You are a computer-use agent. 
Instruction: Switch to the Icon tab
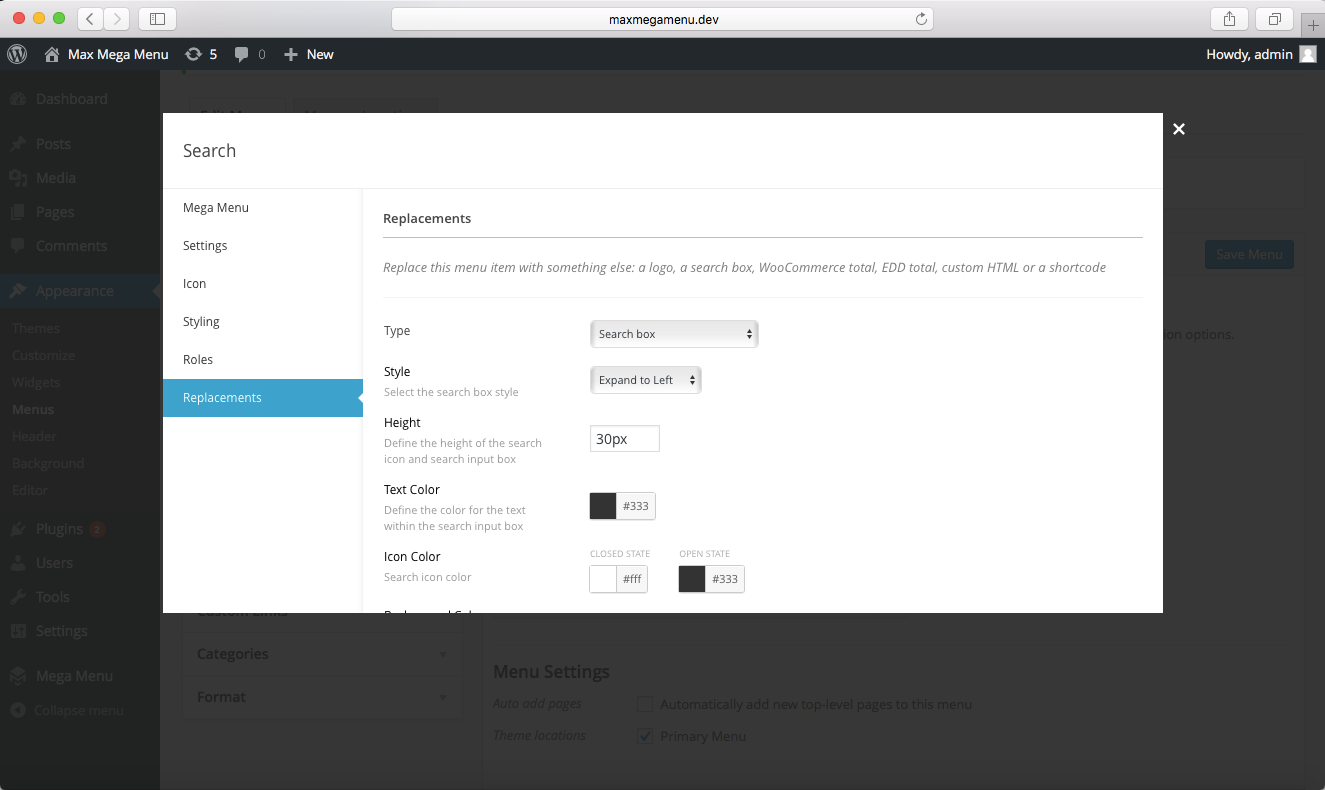click(x=194, y=283)
